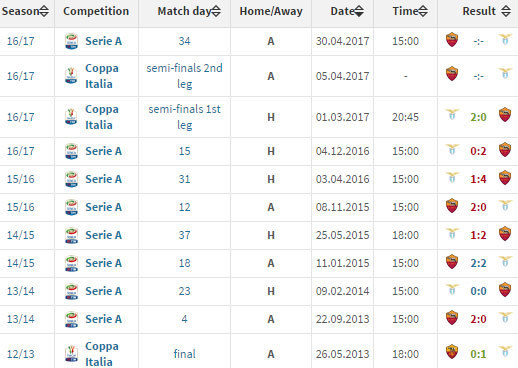Sort table by Time column arrows
This screenshot has height=368, width=518.
pos(423,11)
